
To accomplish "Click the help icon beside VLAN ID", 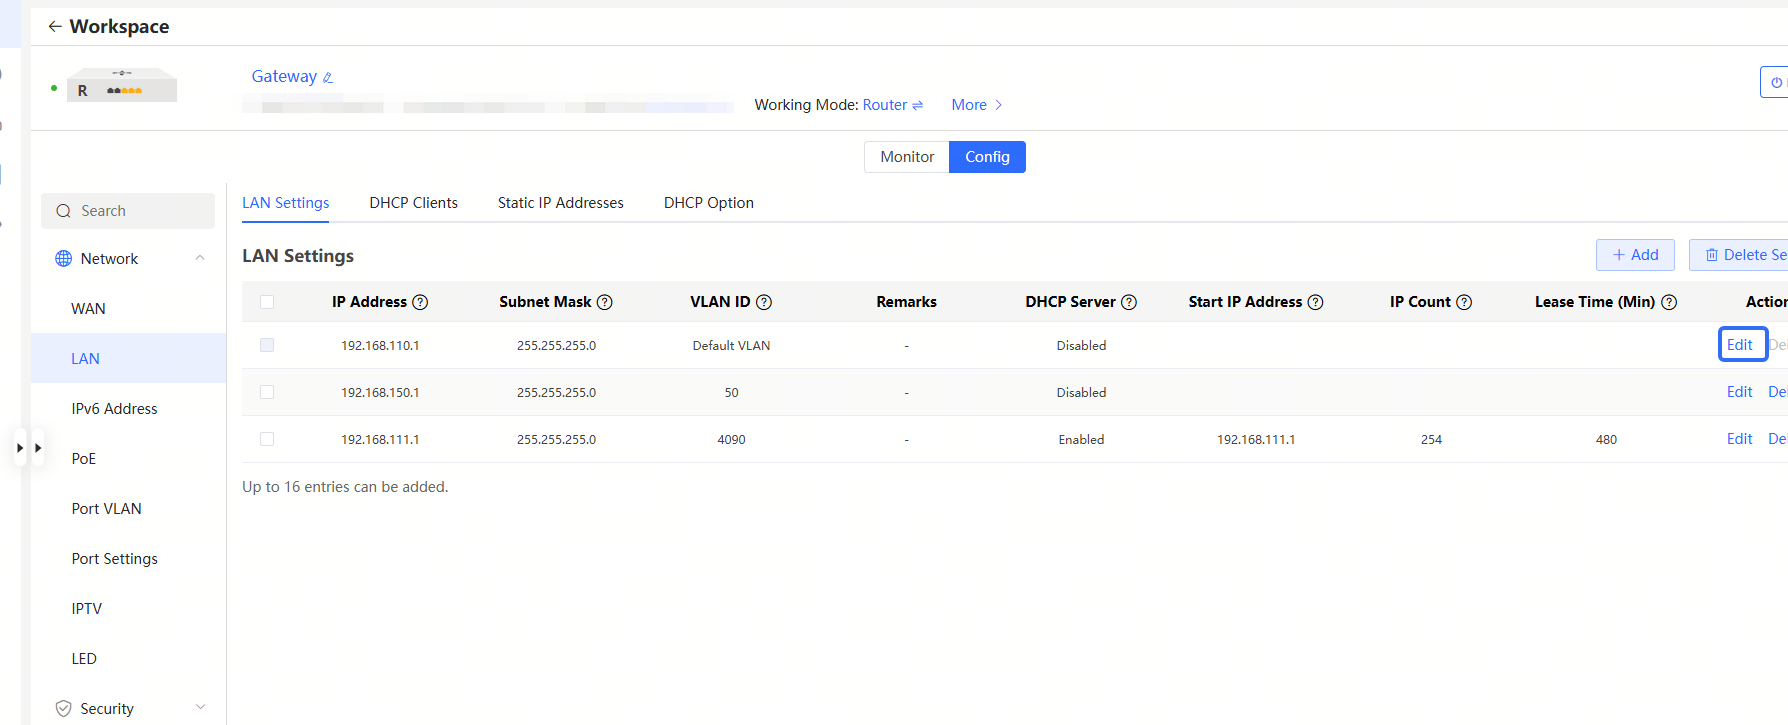I will coord(763,302).
